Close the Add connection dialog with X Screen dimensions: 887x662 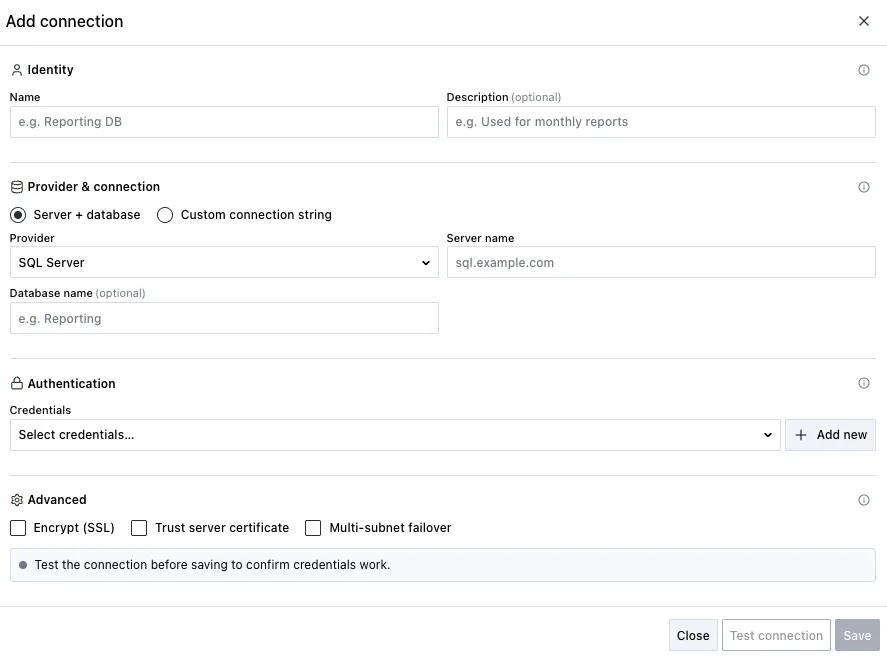coord(863,21)
